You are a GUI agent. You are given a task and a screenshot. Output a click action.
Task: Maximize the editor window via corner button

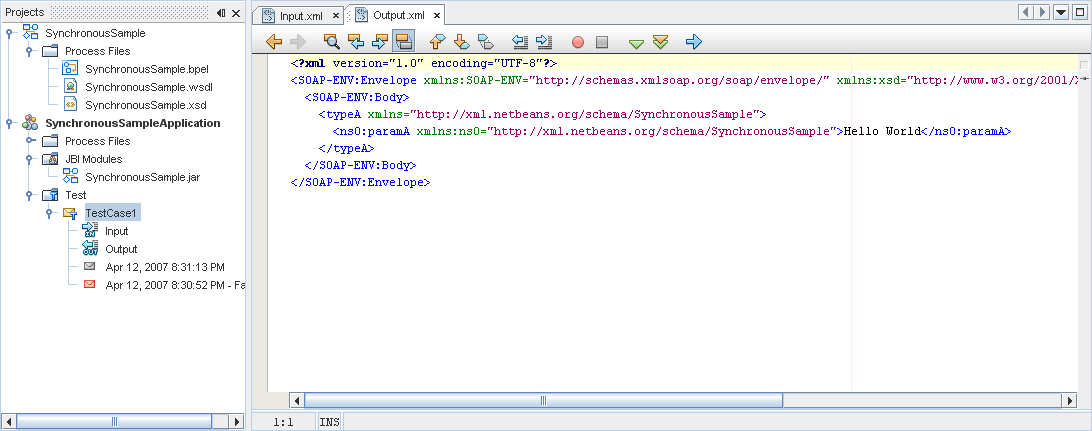pyautogui.click(x=1080, y=13)
